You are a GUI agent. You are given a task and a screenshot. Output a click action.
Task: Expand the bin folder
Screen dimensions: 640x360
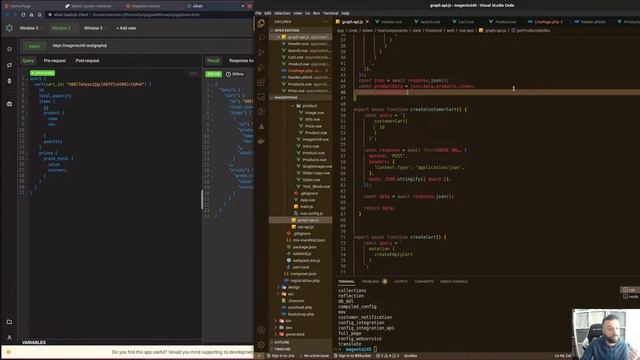[x=289, y=321]
